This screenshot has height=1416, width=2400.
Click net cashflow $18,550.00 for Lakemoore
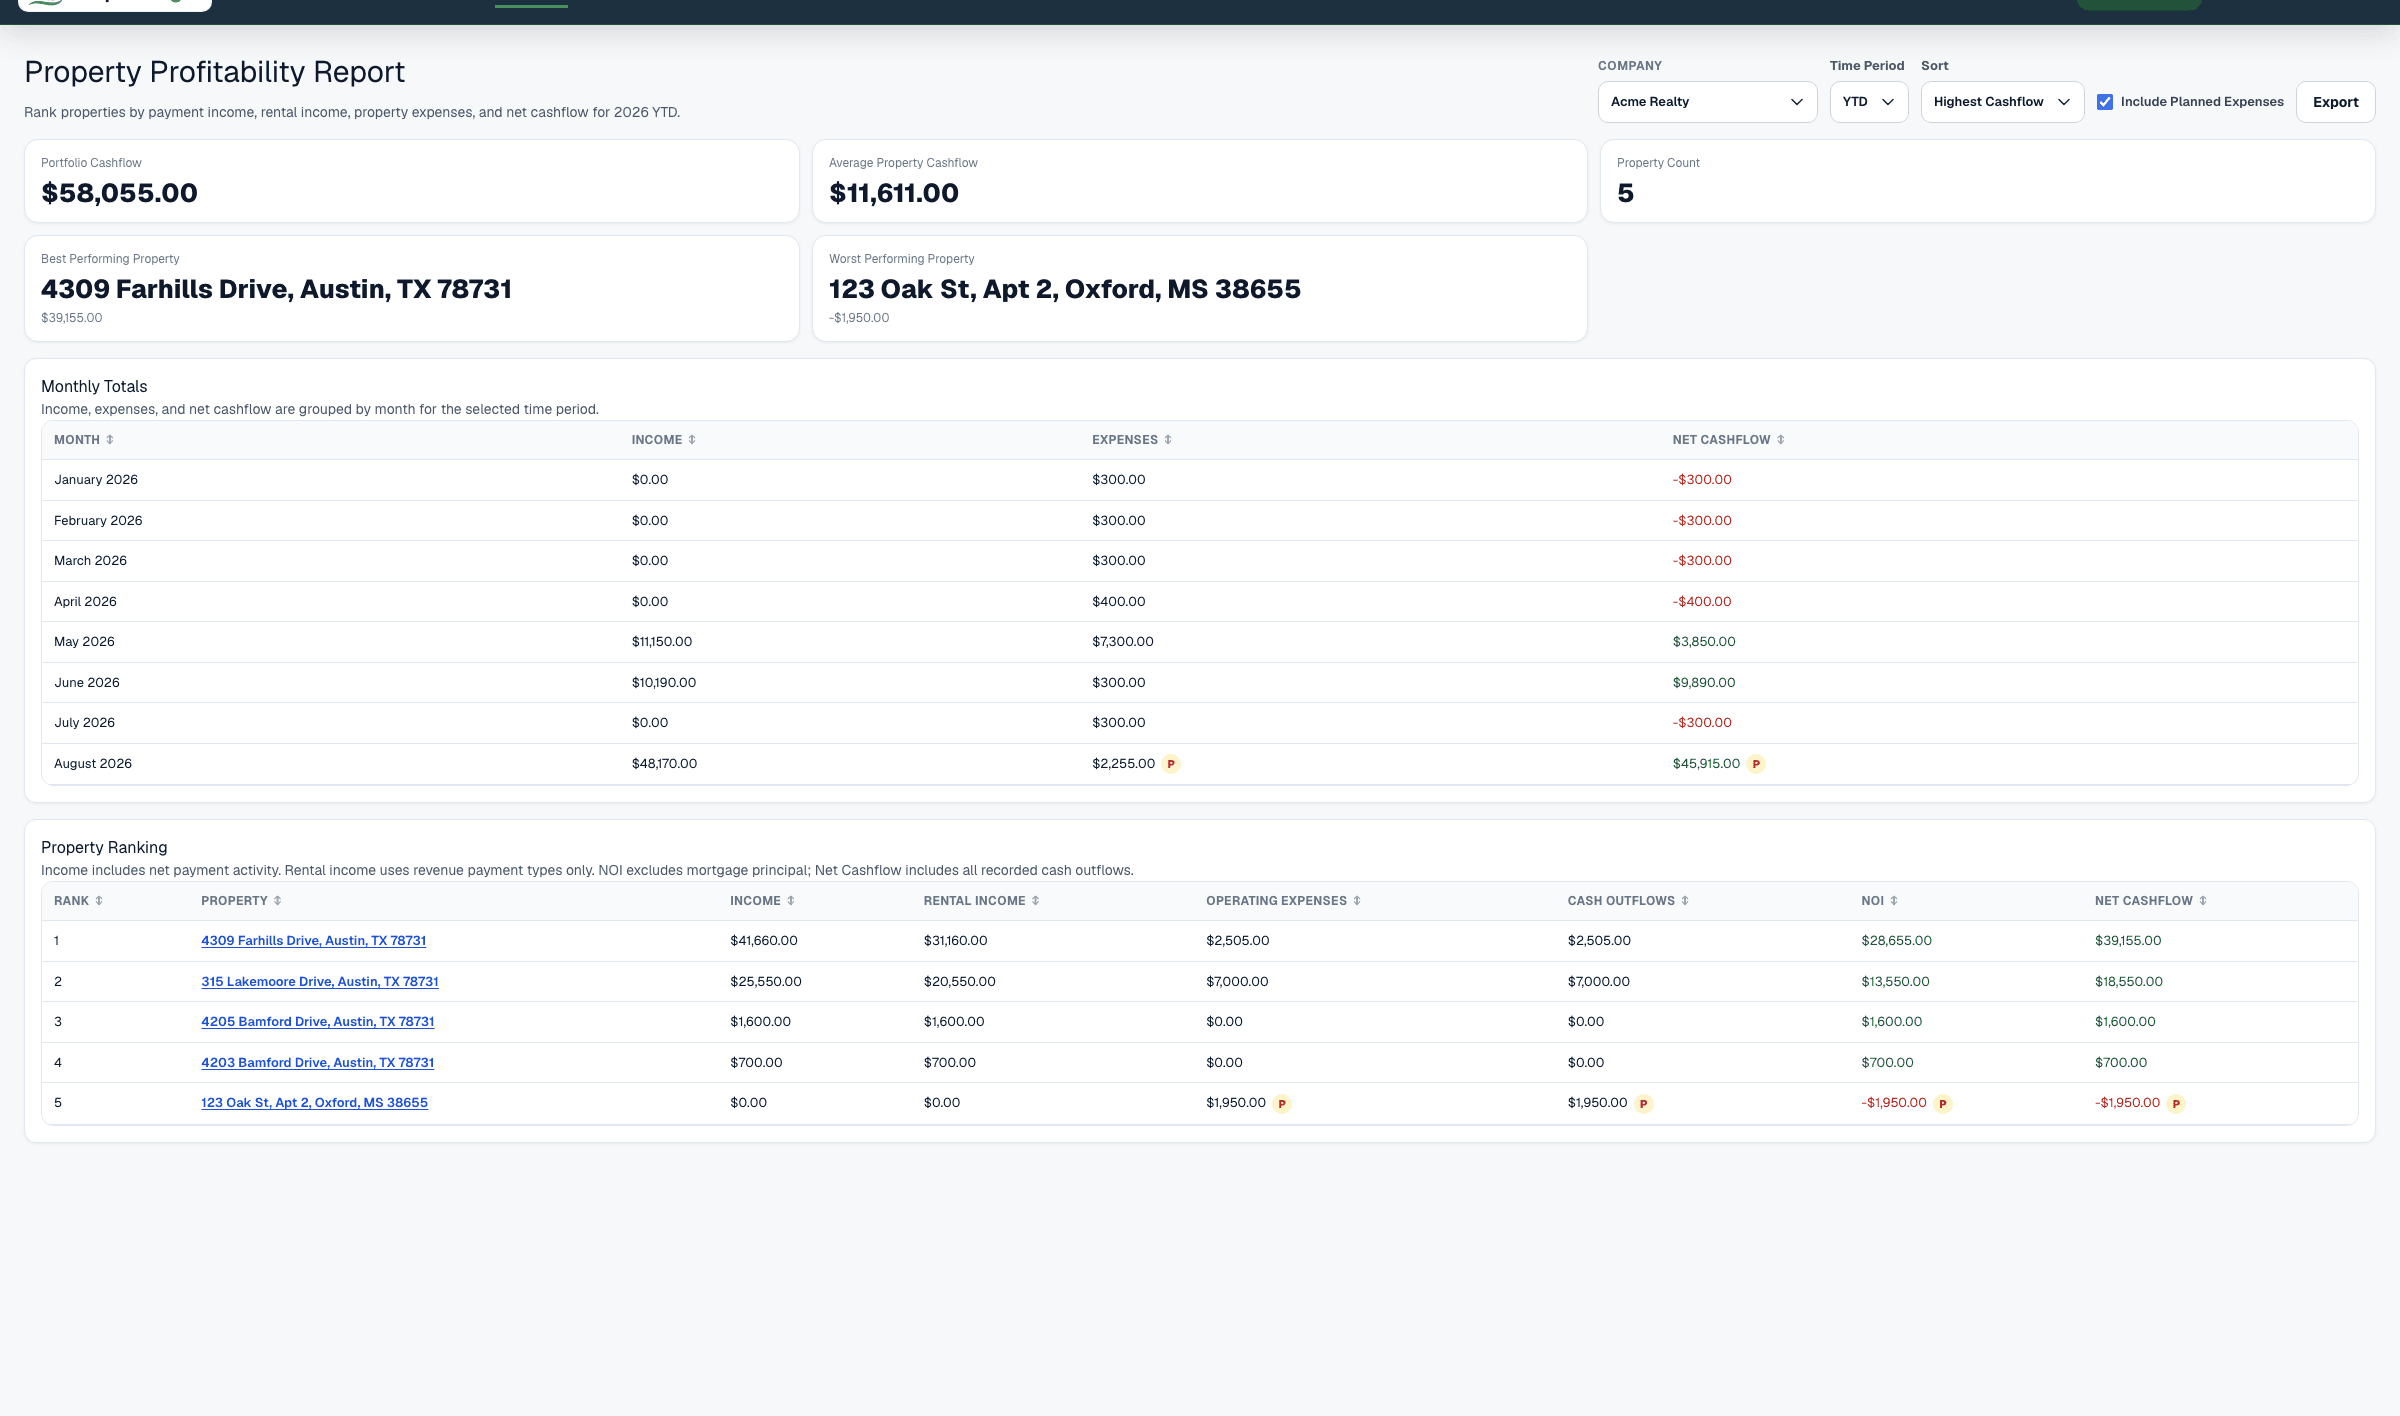[2128, 982]
